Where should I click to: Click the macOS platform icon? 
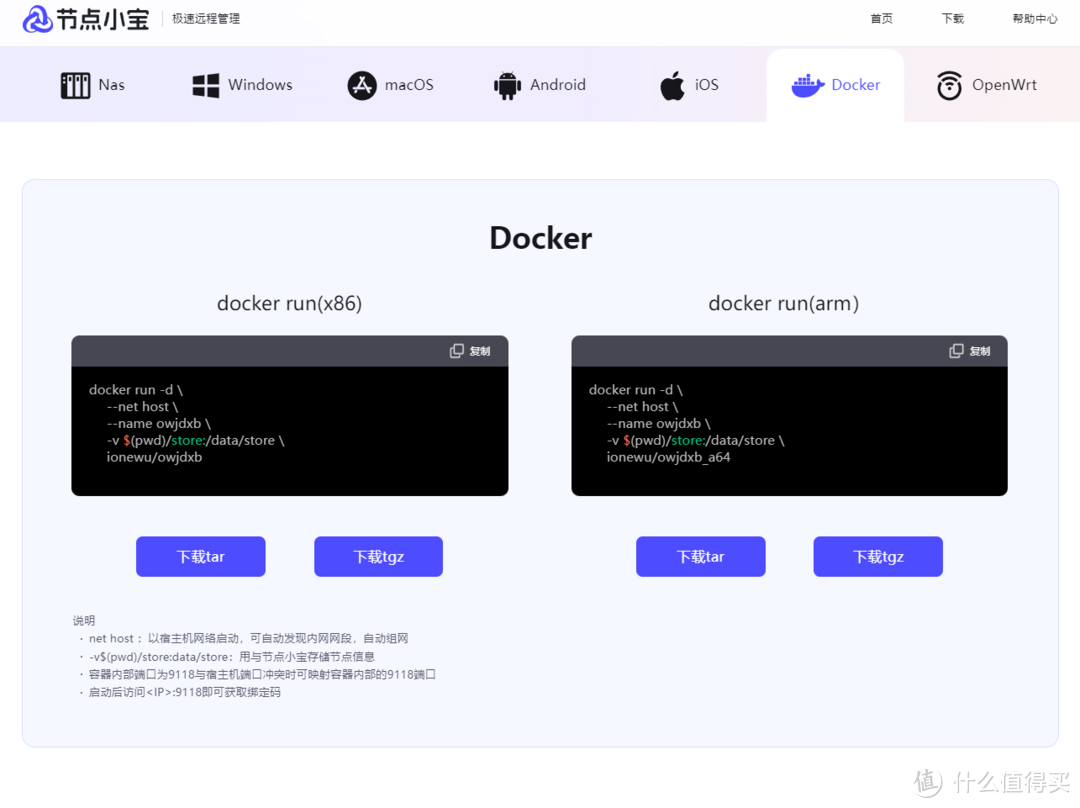[362, 85]
